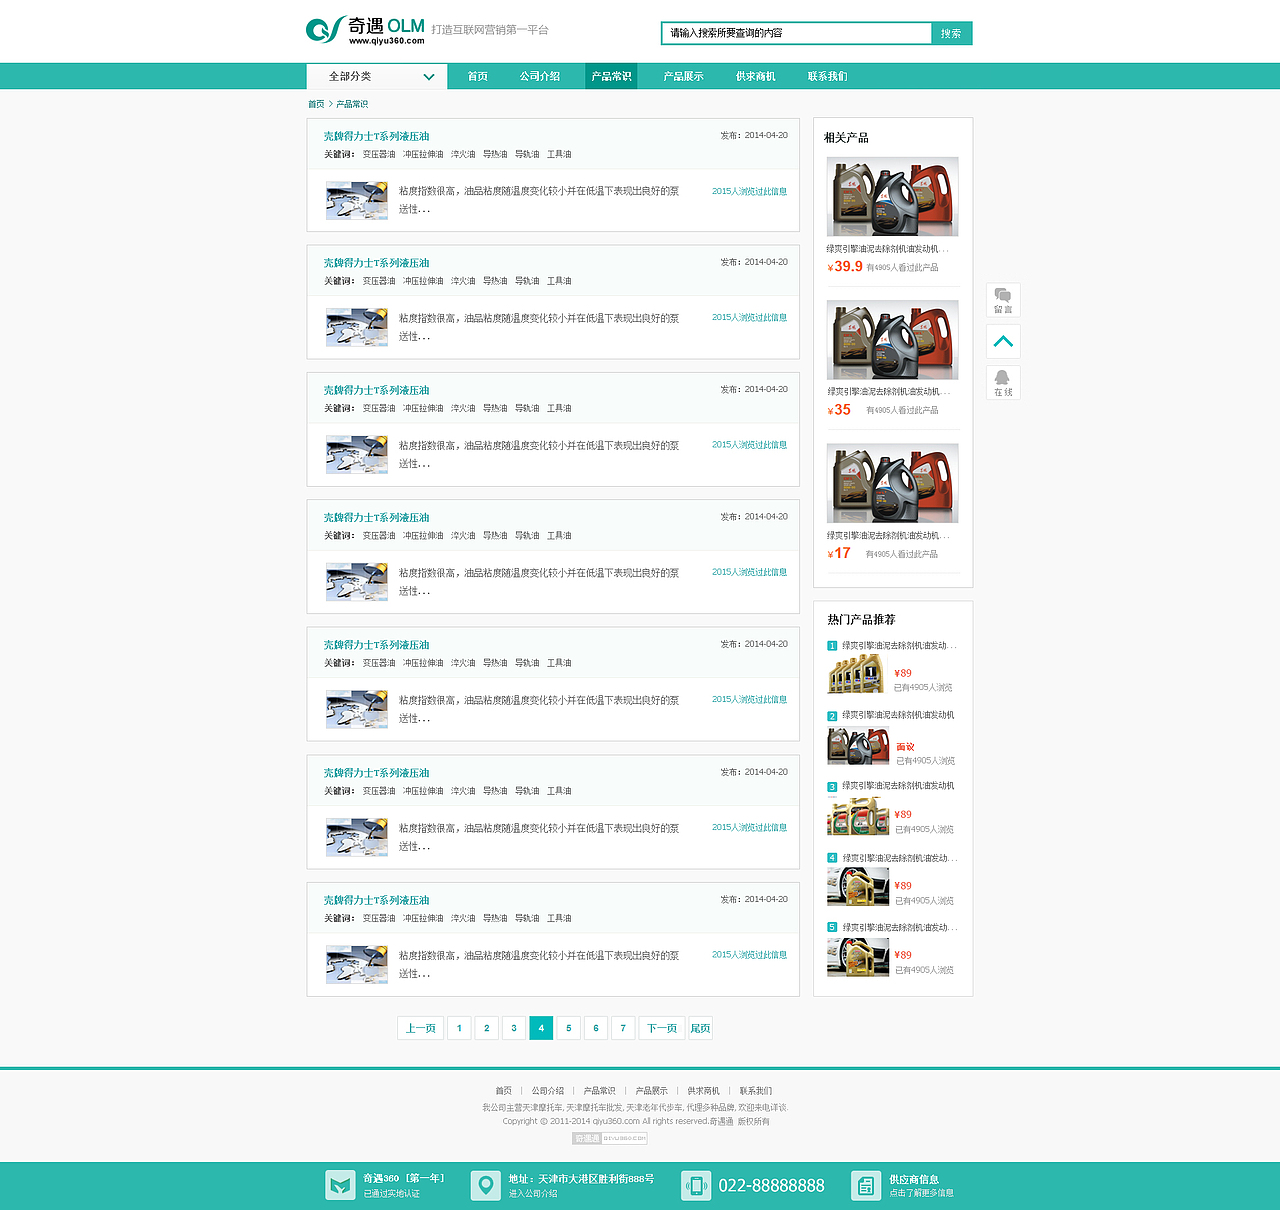Click the Qiyu OLM logo
This screenshot has height=1210, width=1280.
tap(365, 30)
